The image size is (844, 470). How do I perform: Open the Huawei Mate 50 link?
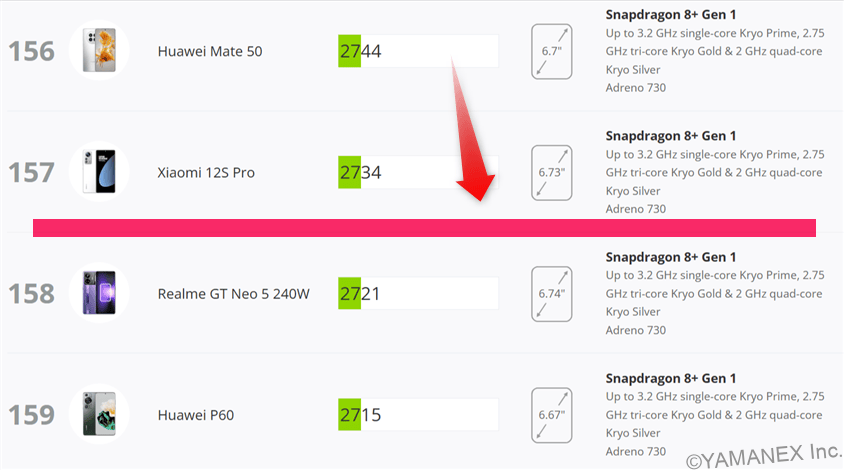point(210,51)
